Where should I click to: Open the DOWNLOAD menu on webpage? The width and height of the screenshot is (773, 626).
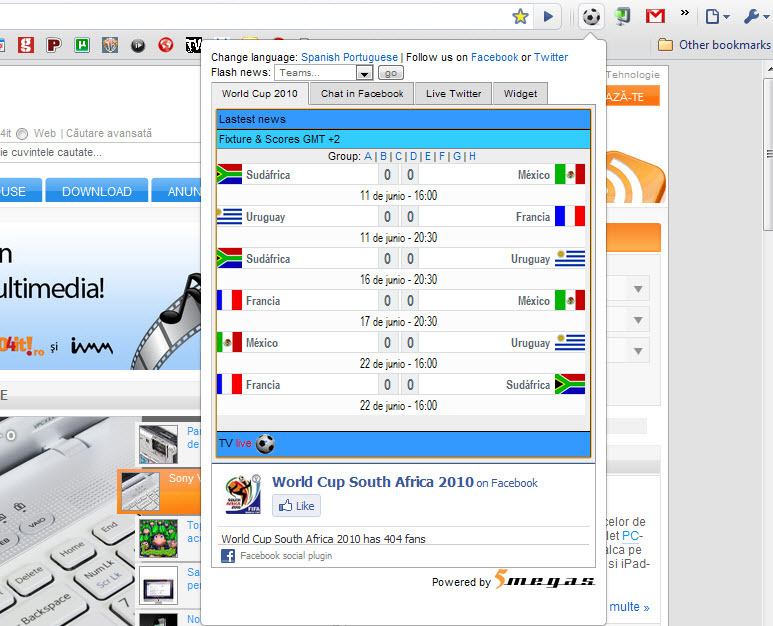point(97,191)
